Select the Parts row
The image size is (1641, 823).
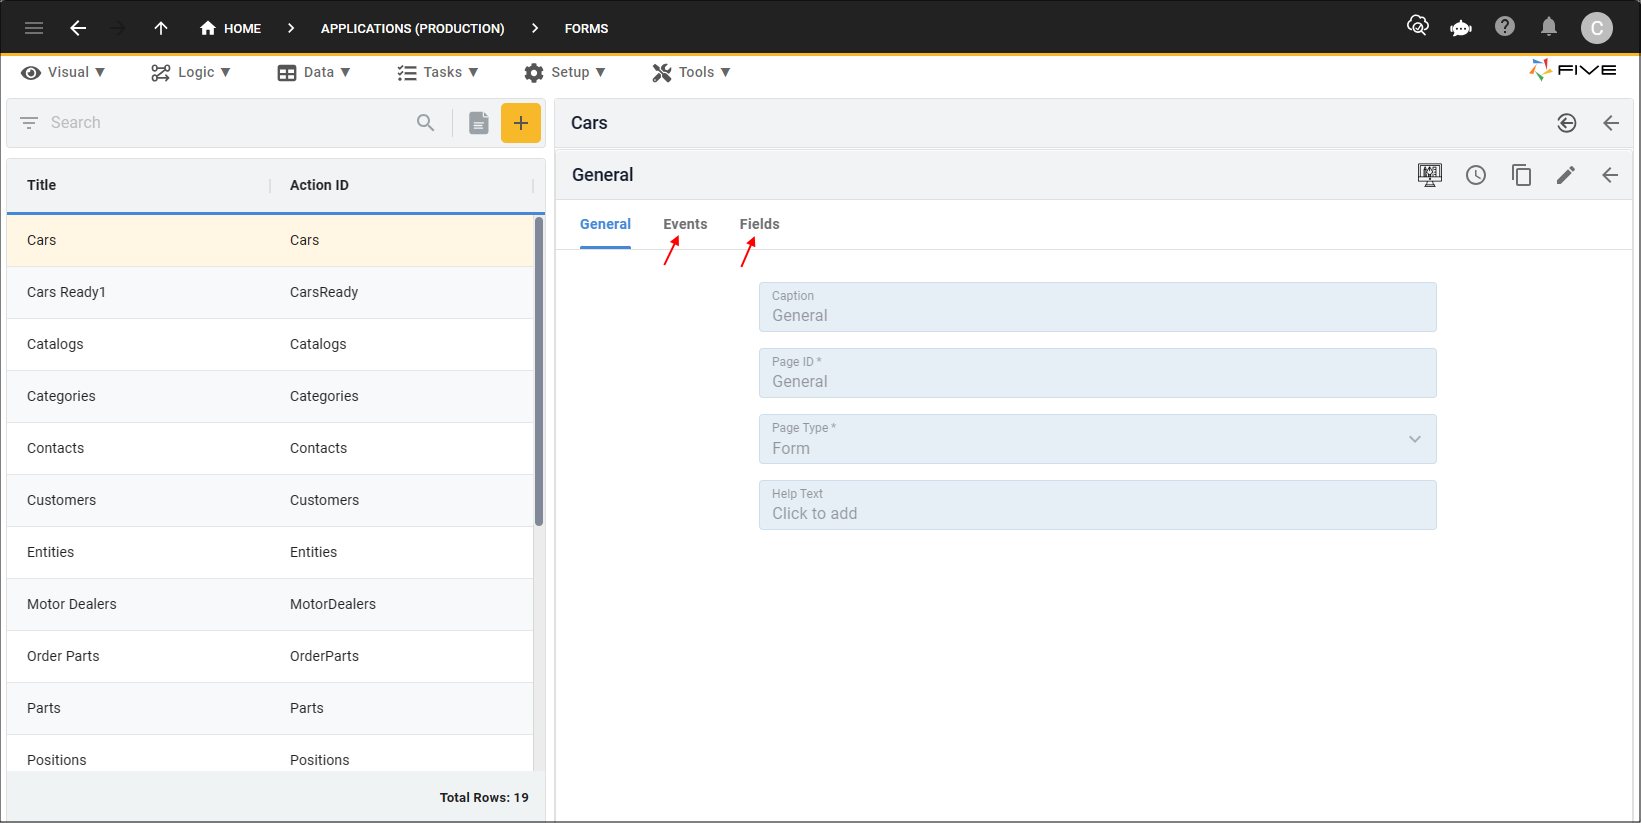[270, 708]
